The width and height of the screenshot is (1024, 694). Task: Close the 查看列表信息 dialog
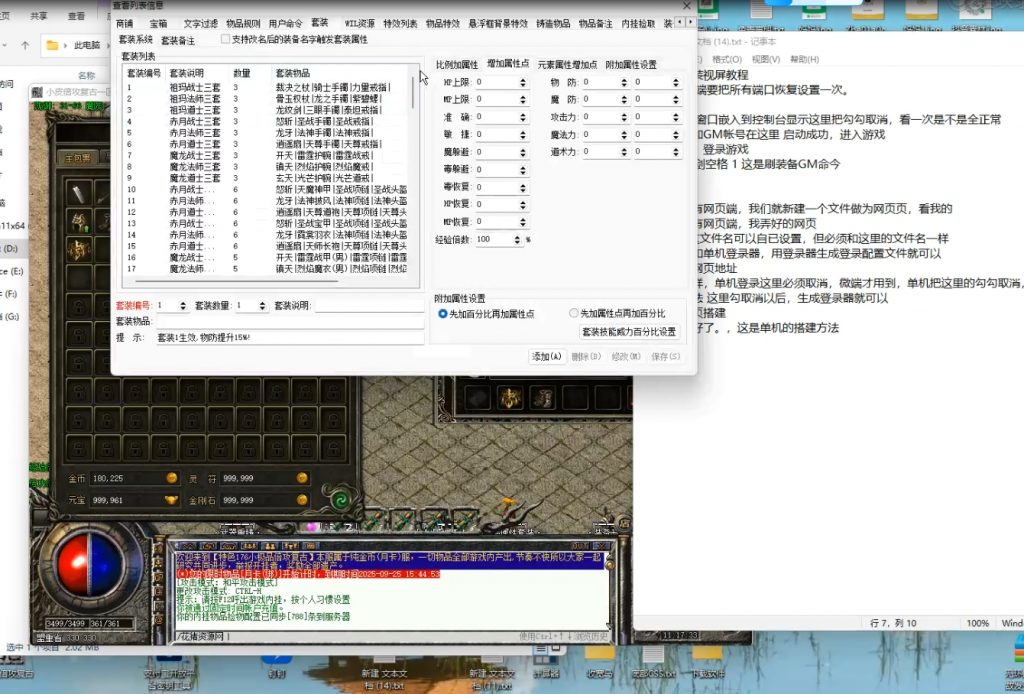pyautogui.click(x=686, y=5)
